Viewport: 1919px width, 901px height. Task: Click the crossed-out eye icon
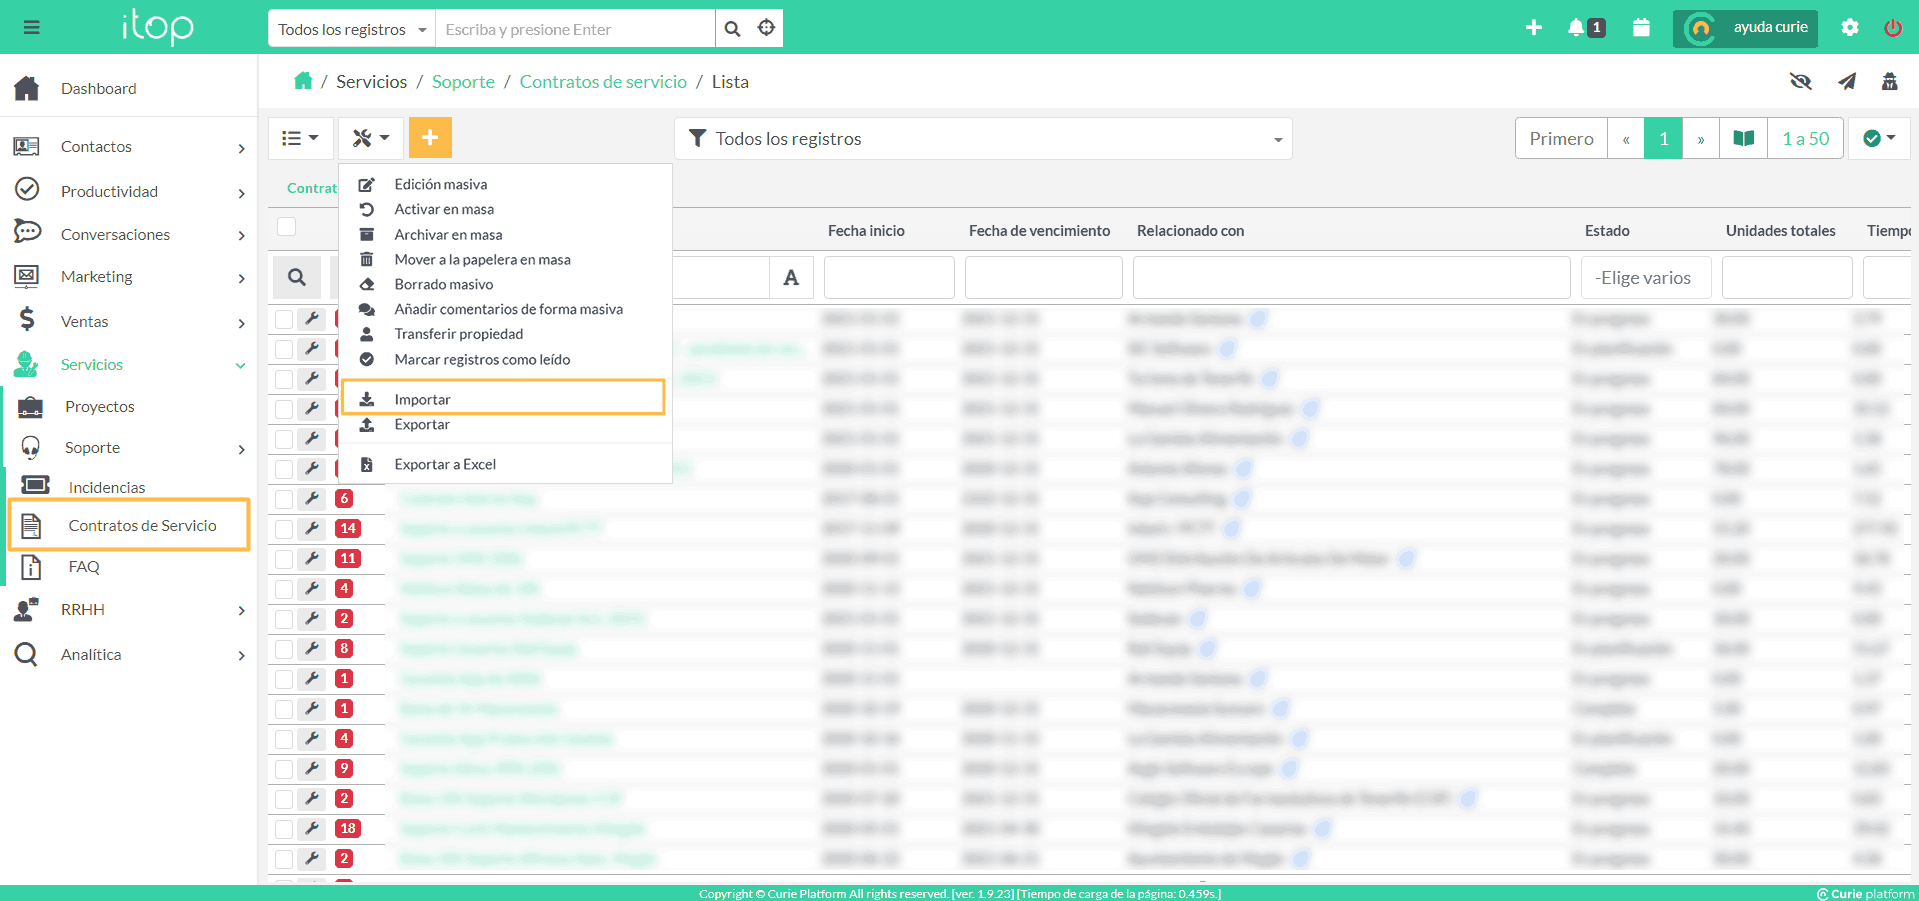[1800, 82]
